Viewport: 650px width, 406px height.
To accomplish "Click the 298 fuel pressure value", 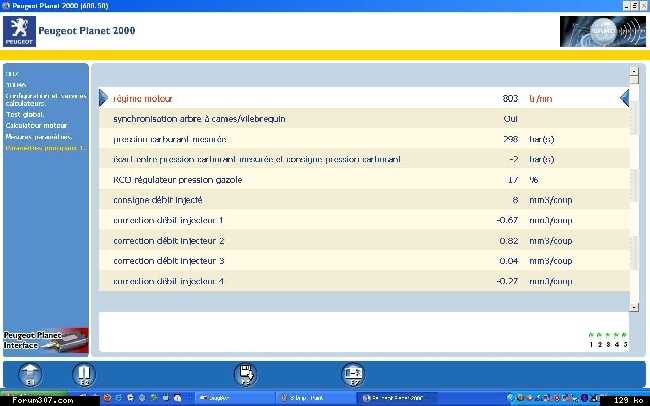I will pos(510,139).
